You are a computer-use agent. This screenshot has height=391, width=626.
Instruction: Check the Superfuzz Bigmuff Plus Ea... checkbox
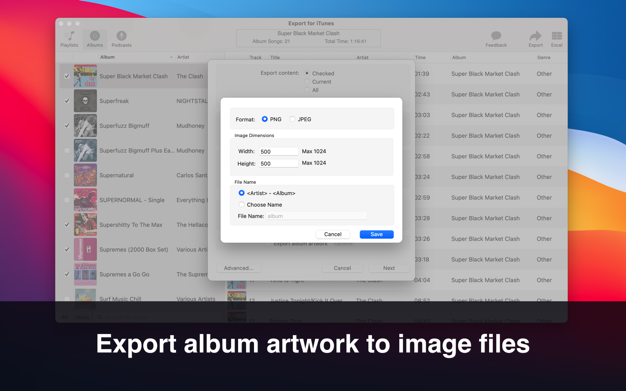pos(67,150)
